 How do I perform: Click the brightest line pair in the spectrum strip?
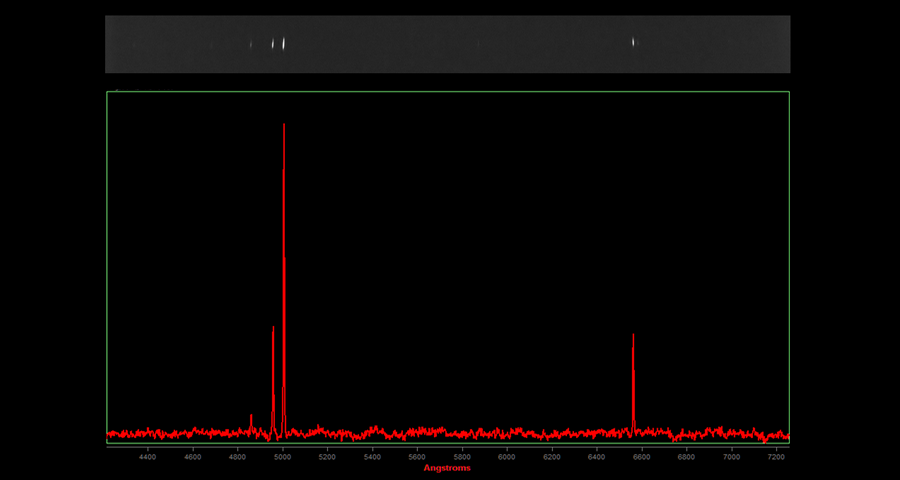[279, 43]
